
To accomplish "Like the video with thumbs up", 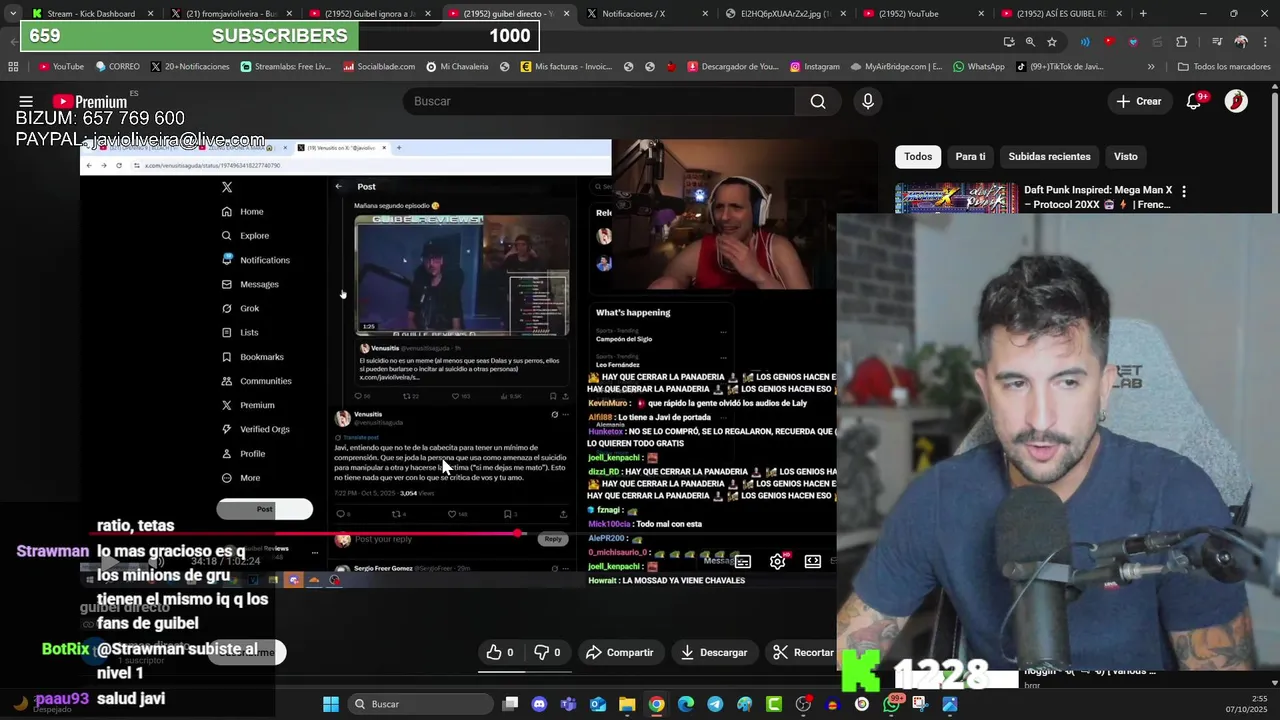I will click(500, 652).
